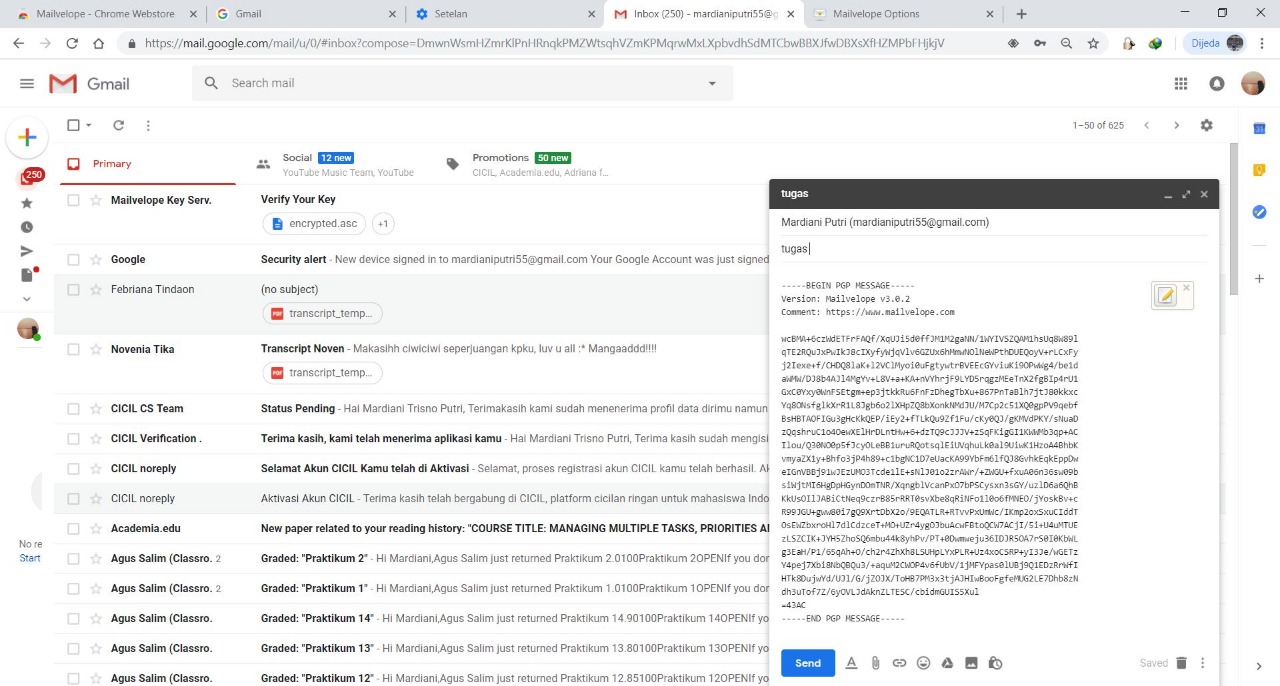
Task: Go to the newer messages page arrow
Action: 1146,125
